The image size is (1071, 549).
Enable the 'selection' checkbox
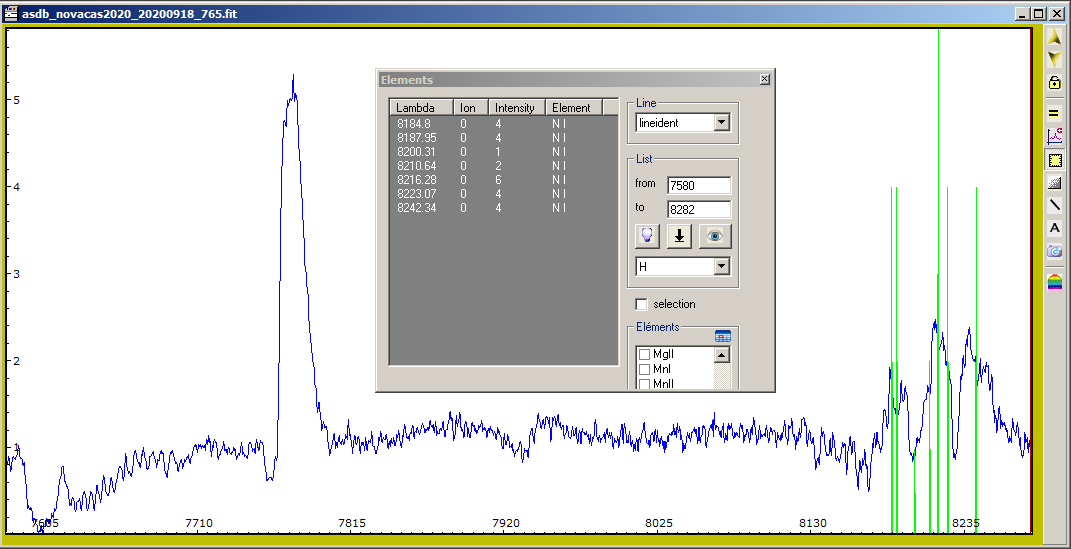point(642,304)
